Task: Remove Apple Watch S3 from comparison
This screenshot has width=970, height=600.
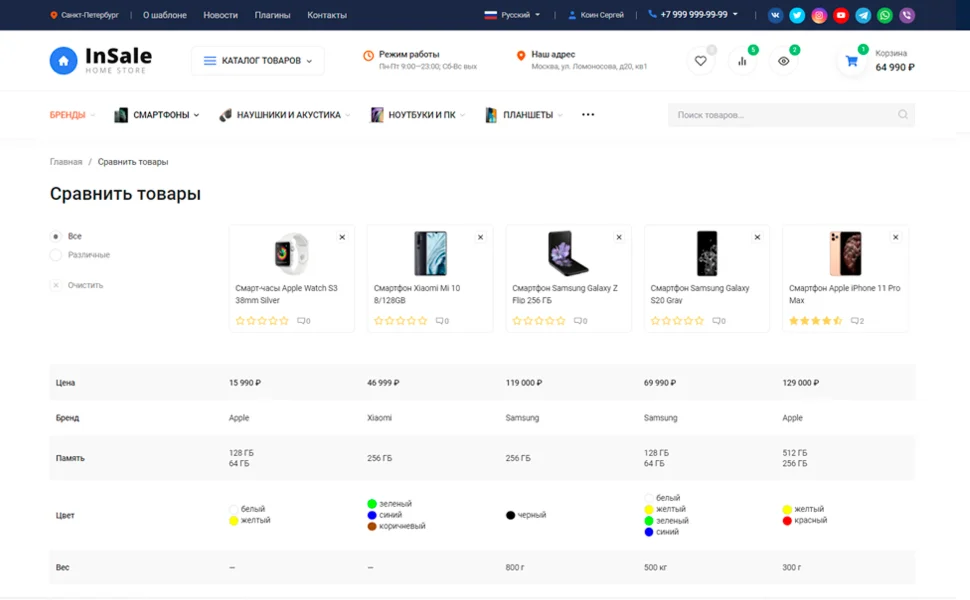Action: (x=342, y=237)
